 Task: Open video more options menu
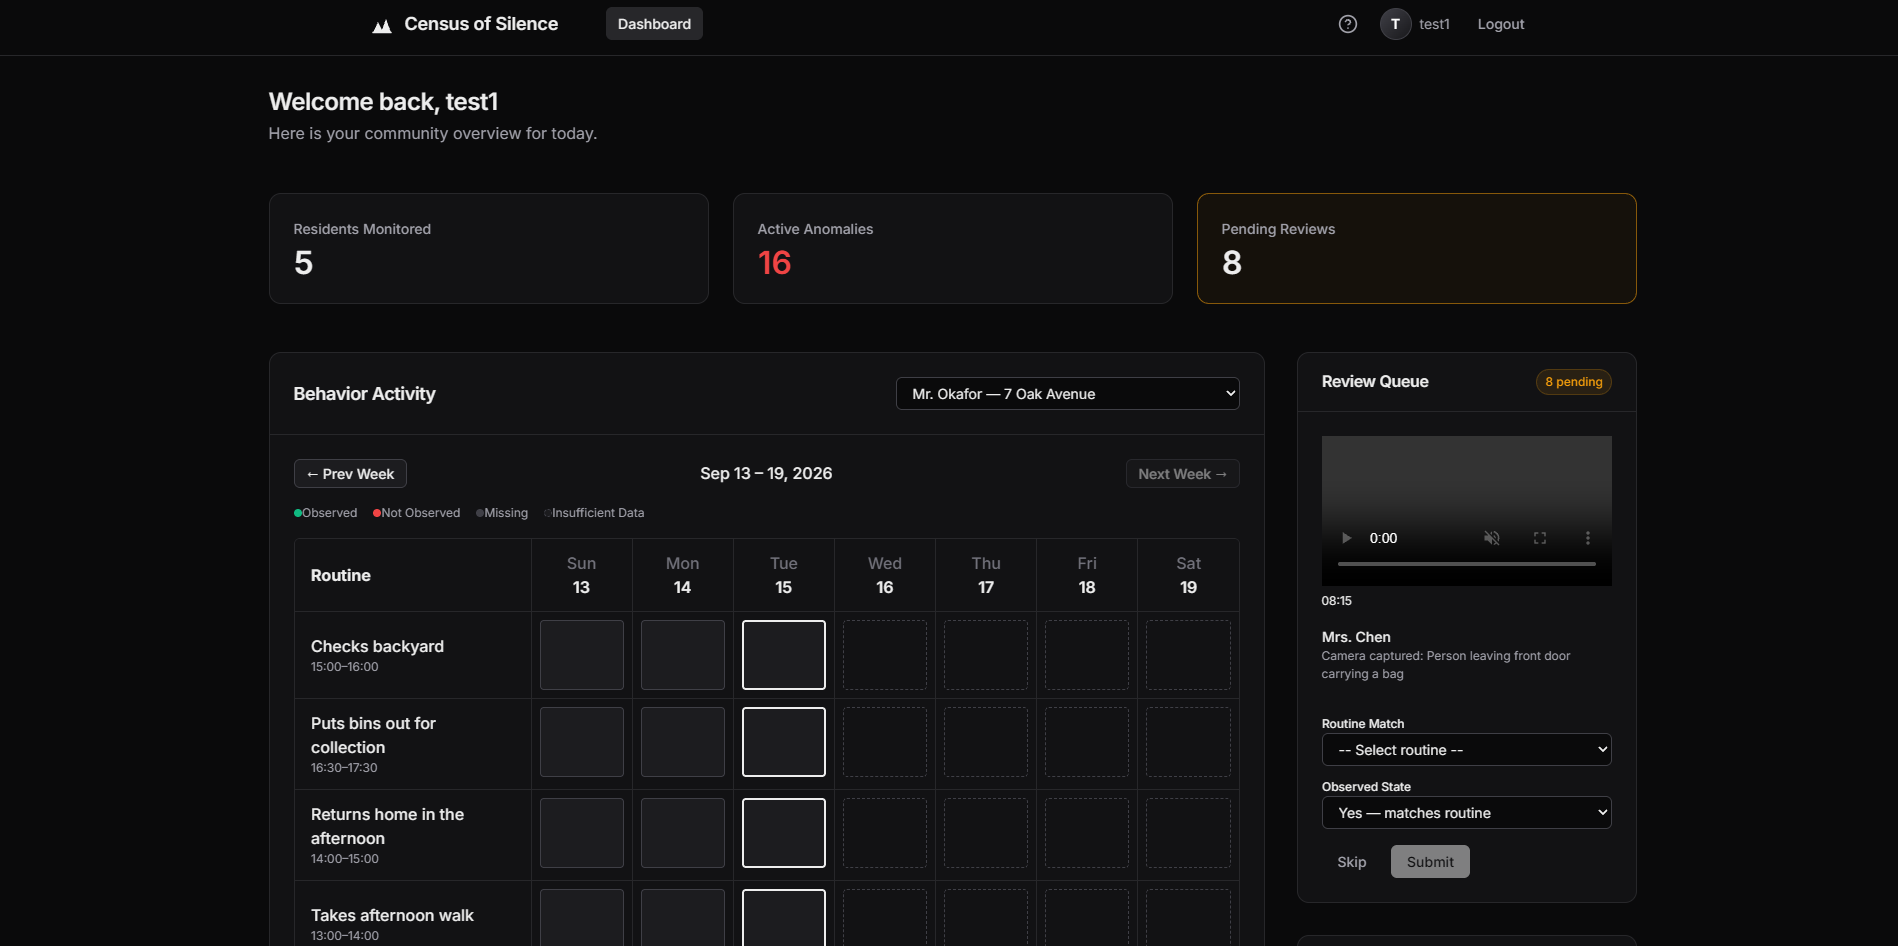click(x=1587, y=538)
